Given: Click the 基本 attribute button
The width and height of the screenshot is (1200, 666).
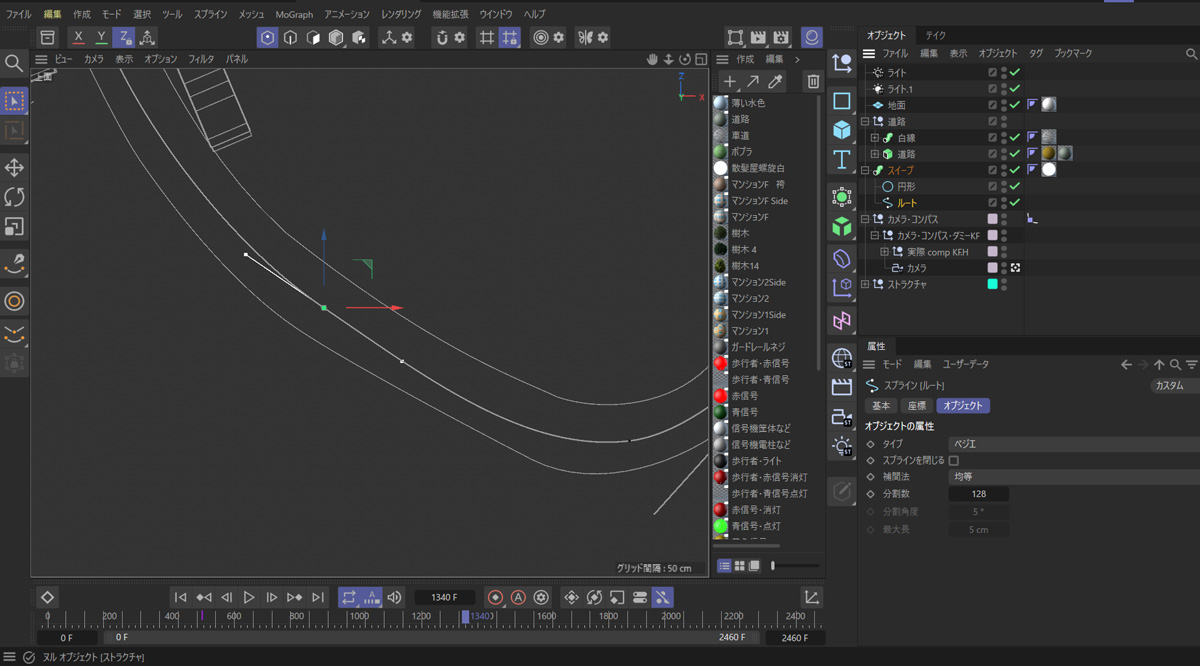Looking at the screenshot, I should 881,406.
